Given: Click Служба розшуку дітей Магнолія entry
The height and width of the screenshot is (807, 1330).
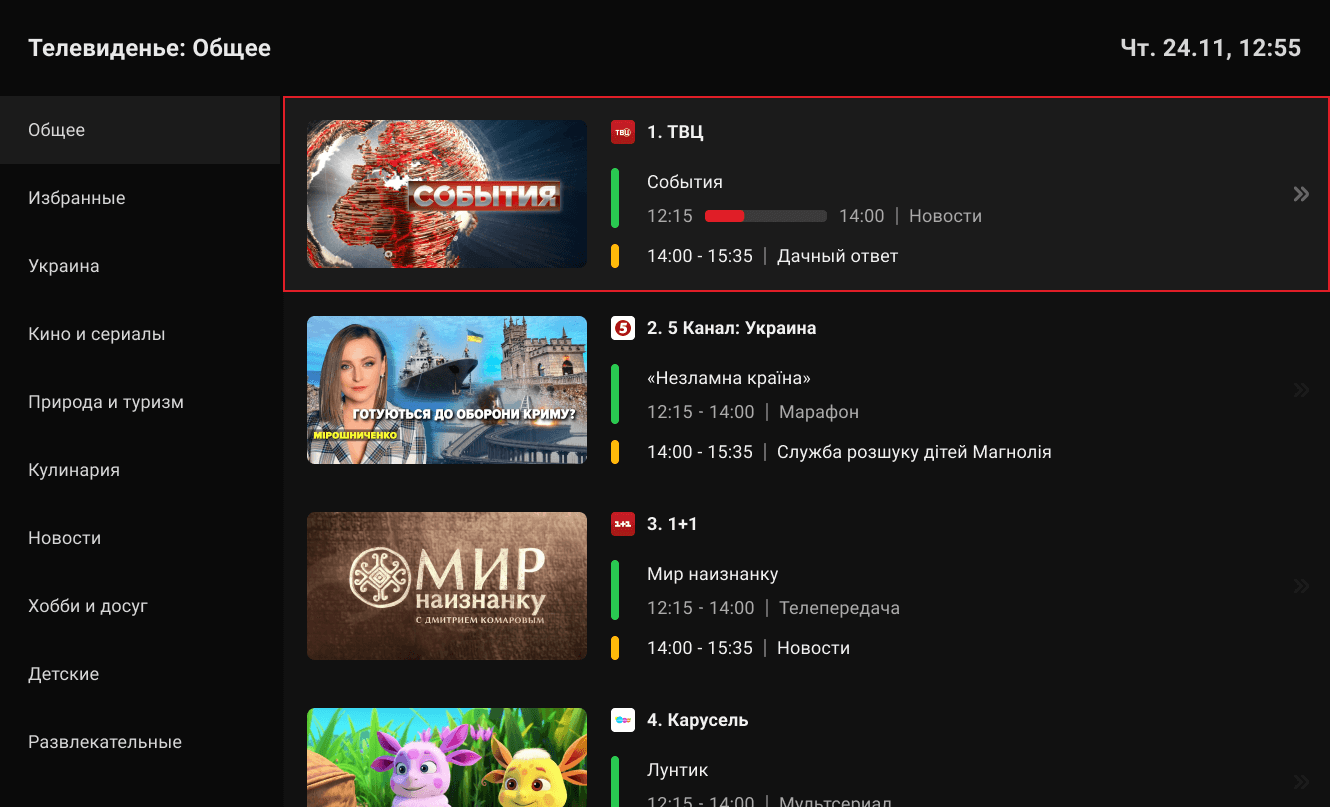Looking at the screenshot, I should coord(914,452).
